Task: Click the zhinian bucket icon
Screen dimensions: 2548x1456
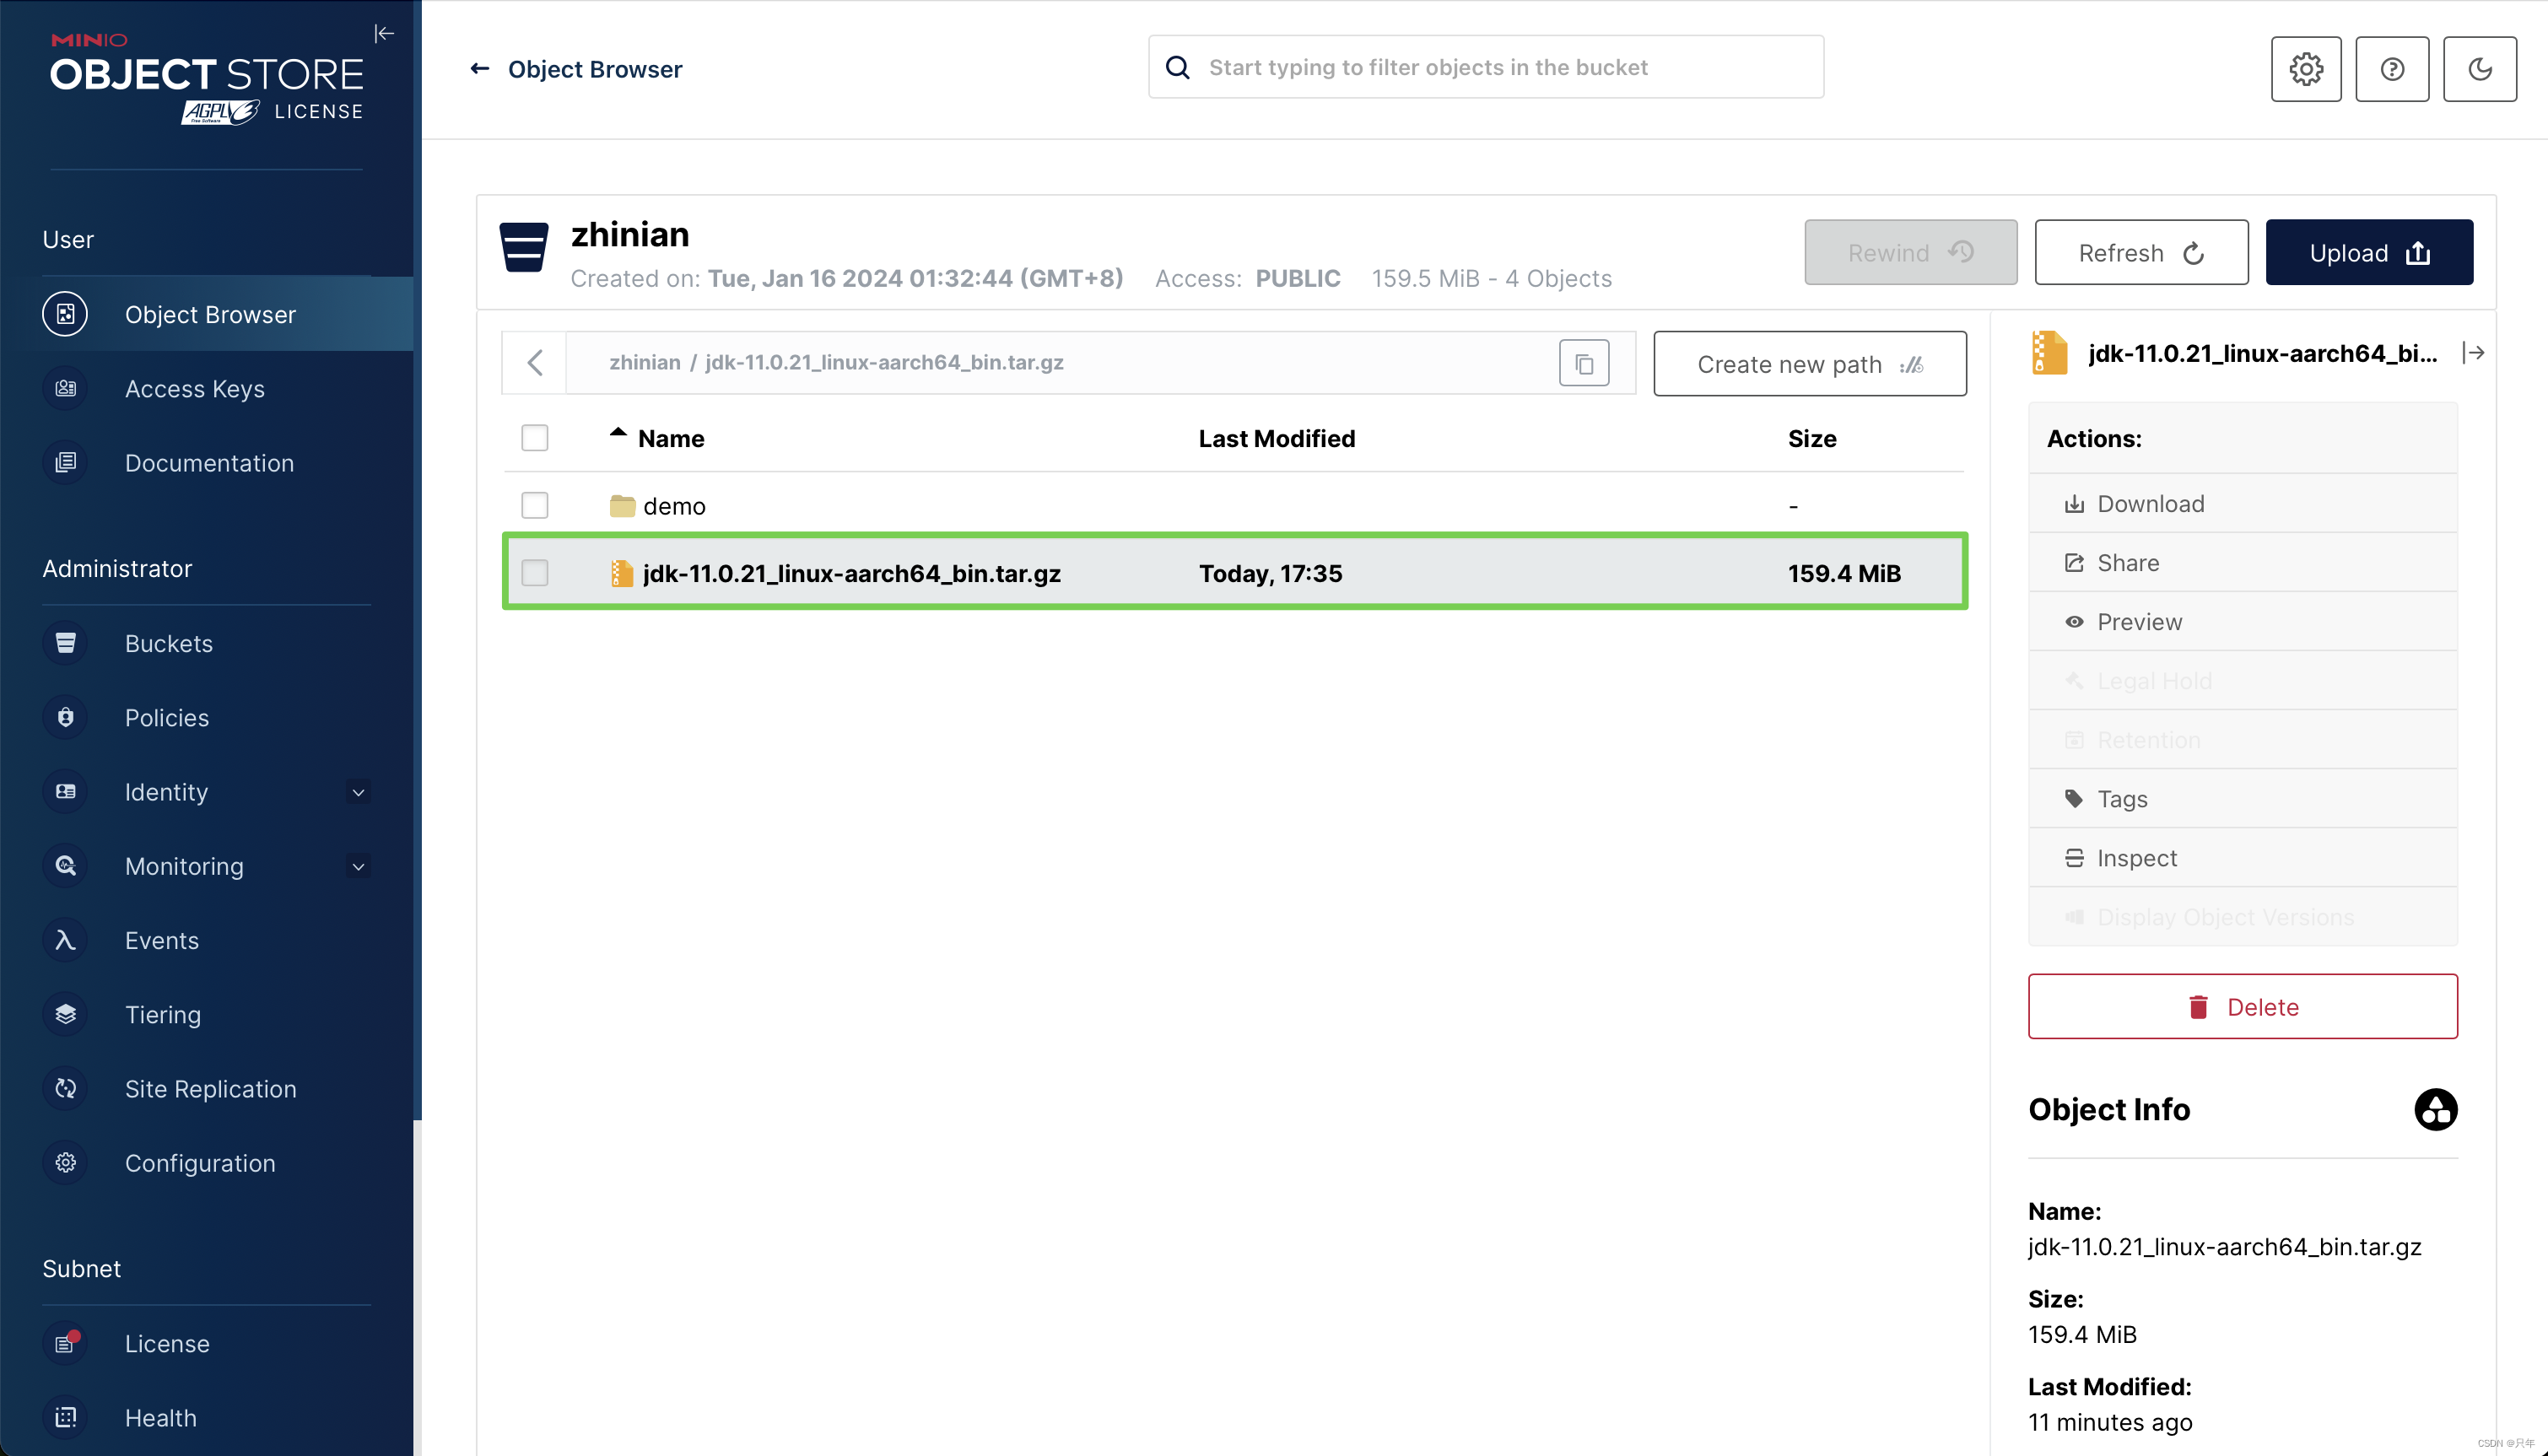Action: [524, 247]
